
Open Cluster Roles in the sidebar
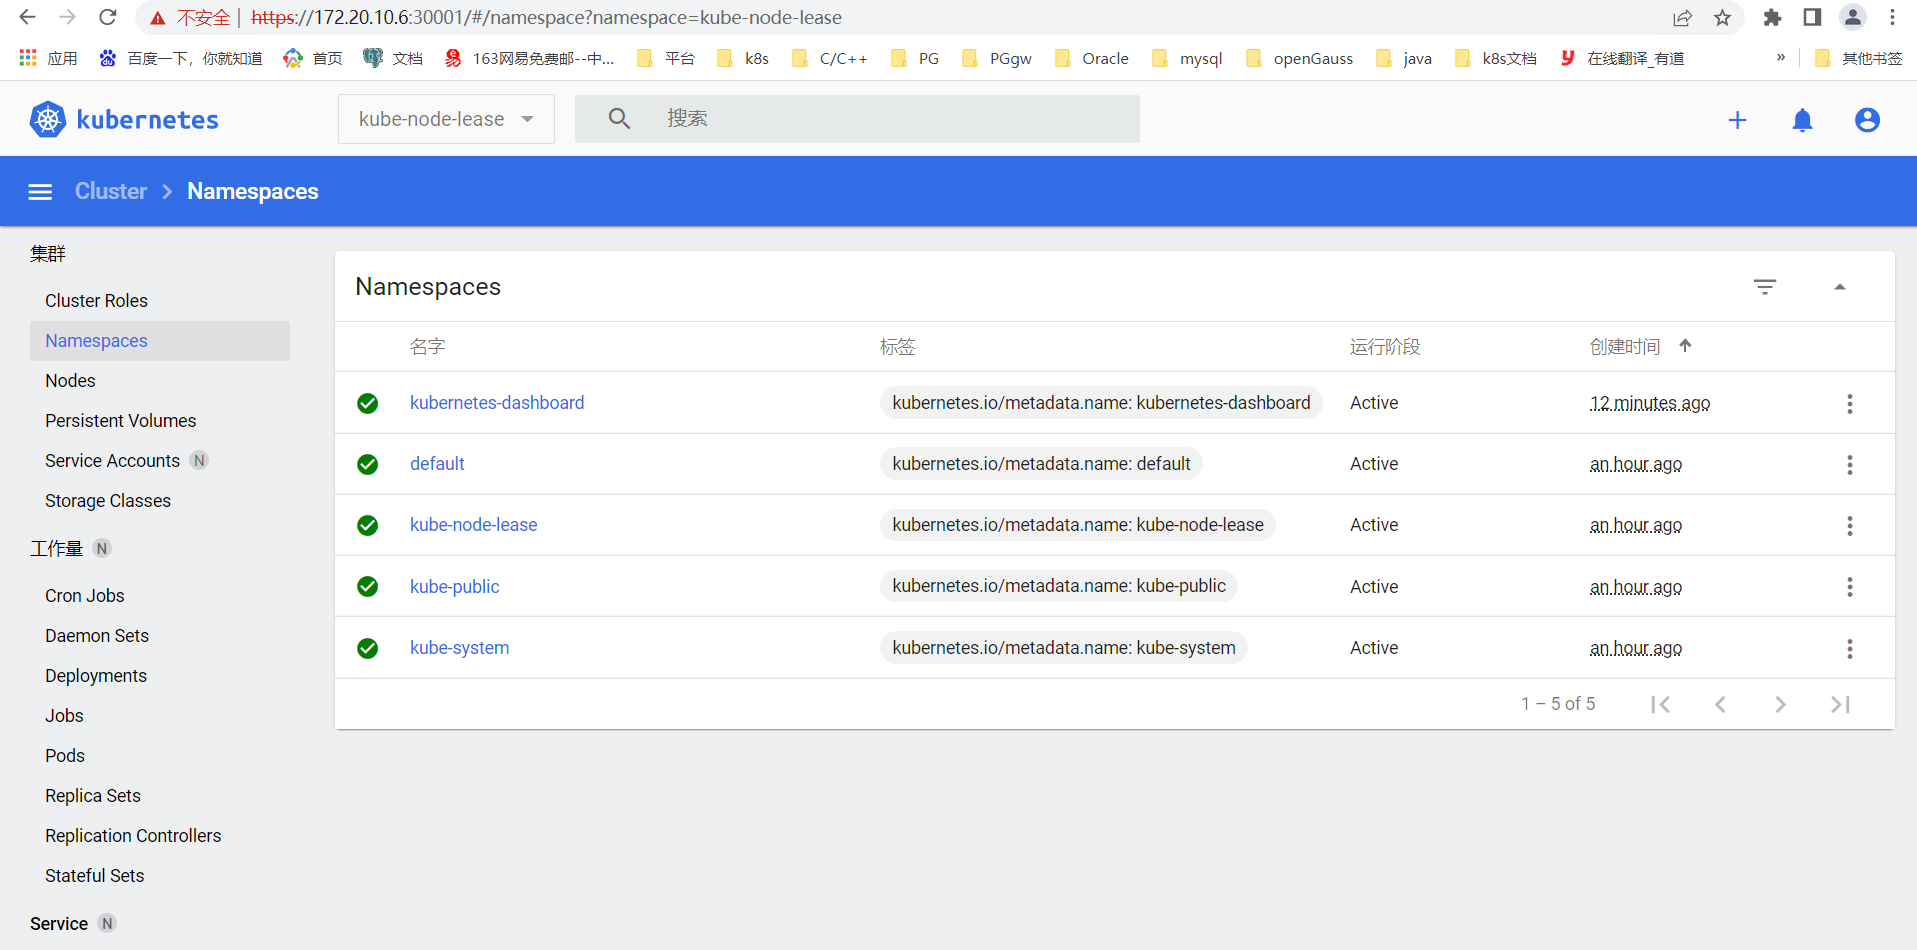96,301
